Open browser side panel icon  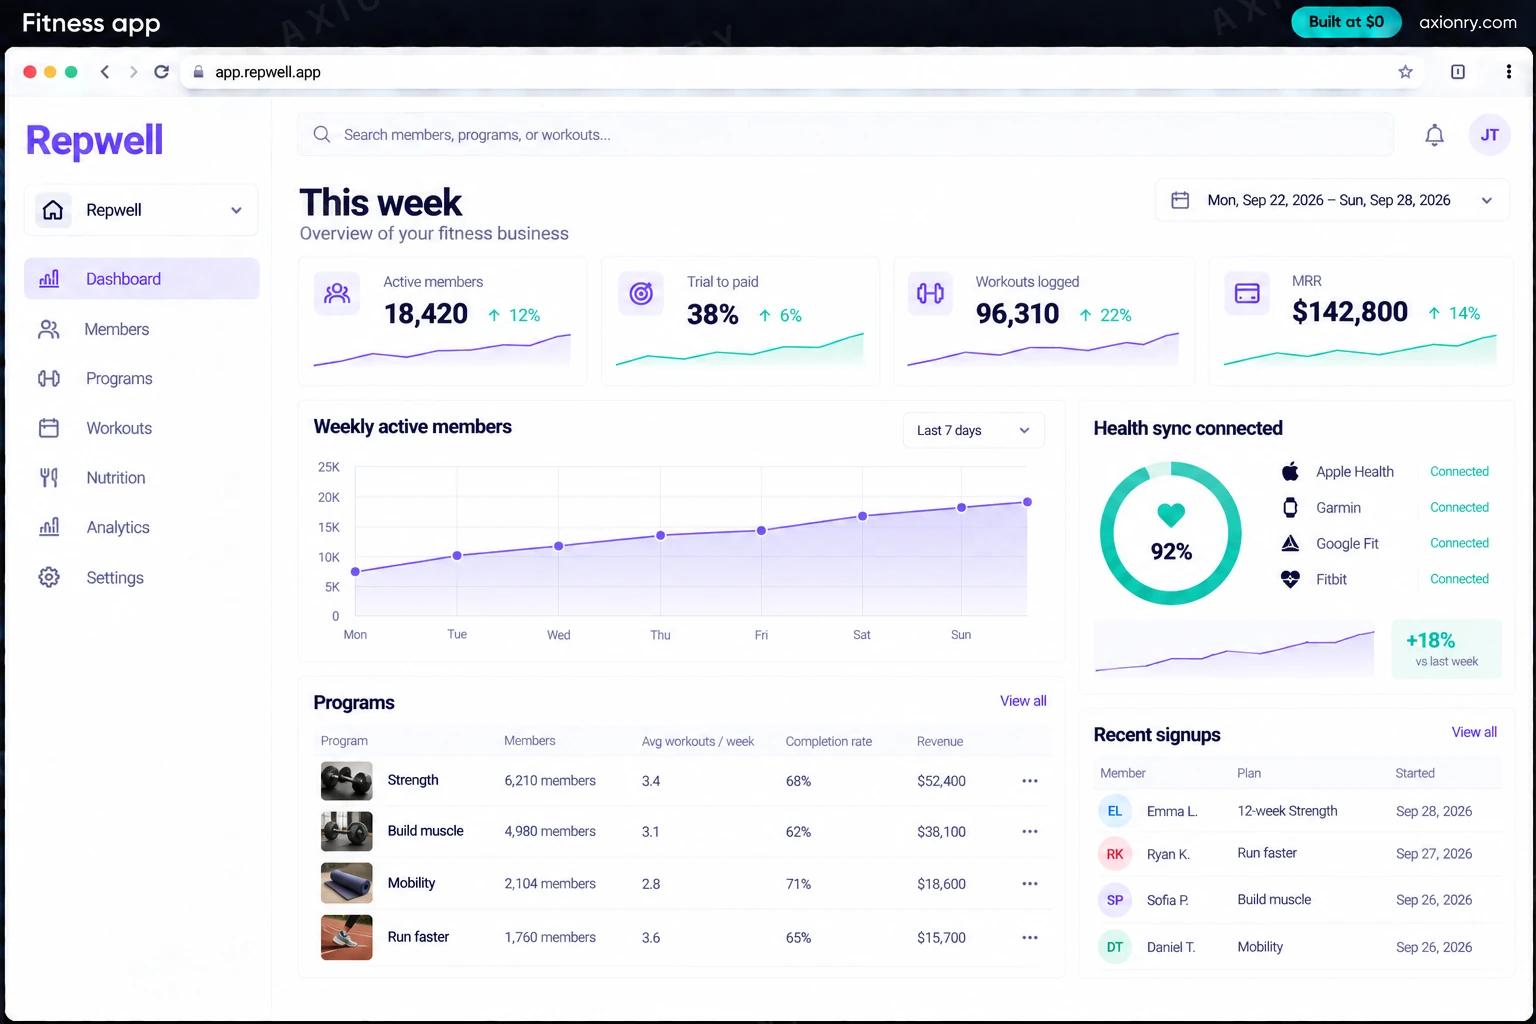pos(1458,72)
